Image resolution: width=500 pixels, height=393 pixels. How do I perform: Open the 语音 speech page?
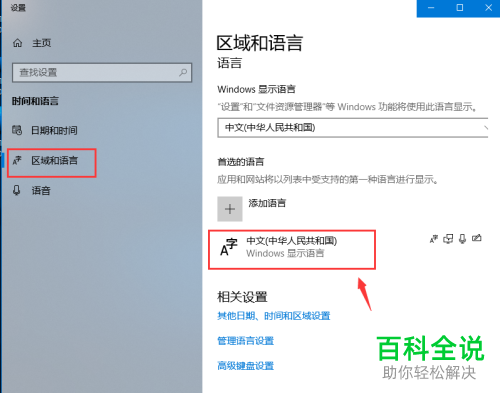[x=41, y=191]
